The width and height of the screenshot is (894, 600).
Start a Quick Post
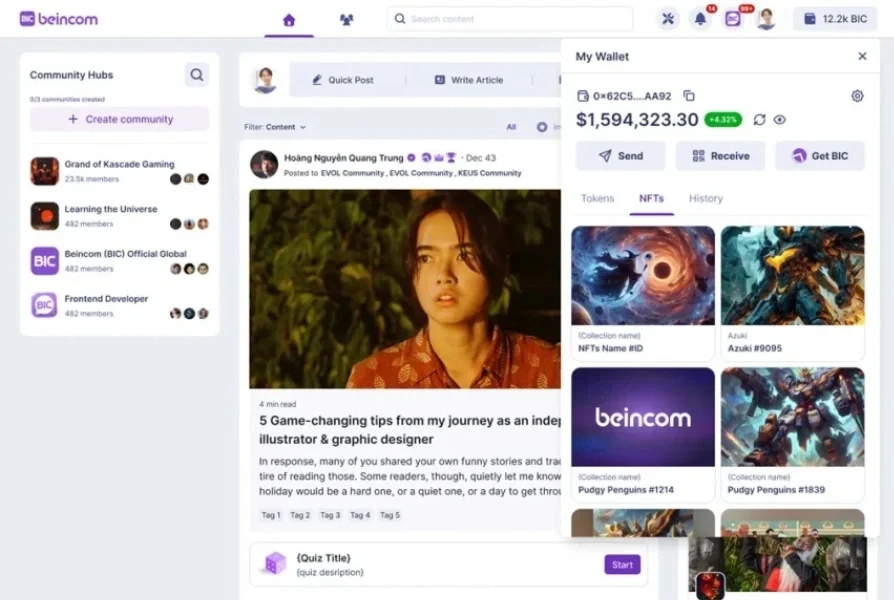click(x=343, y=80)
